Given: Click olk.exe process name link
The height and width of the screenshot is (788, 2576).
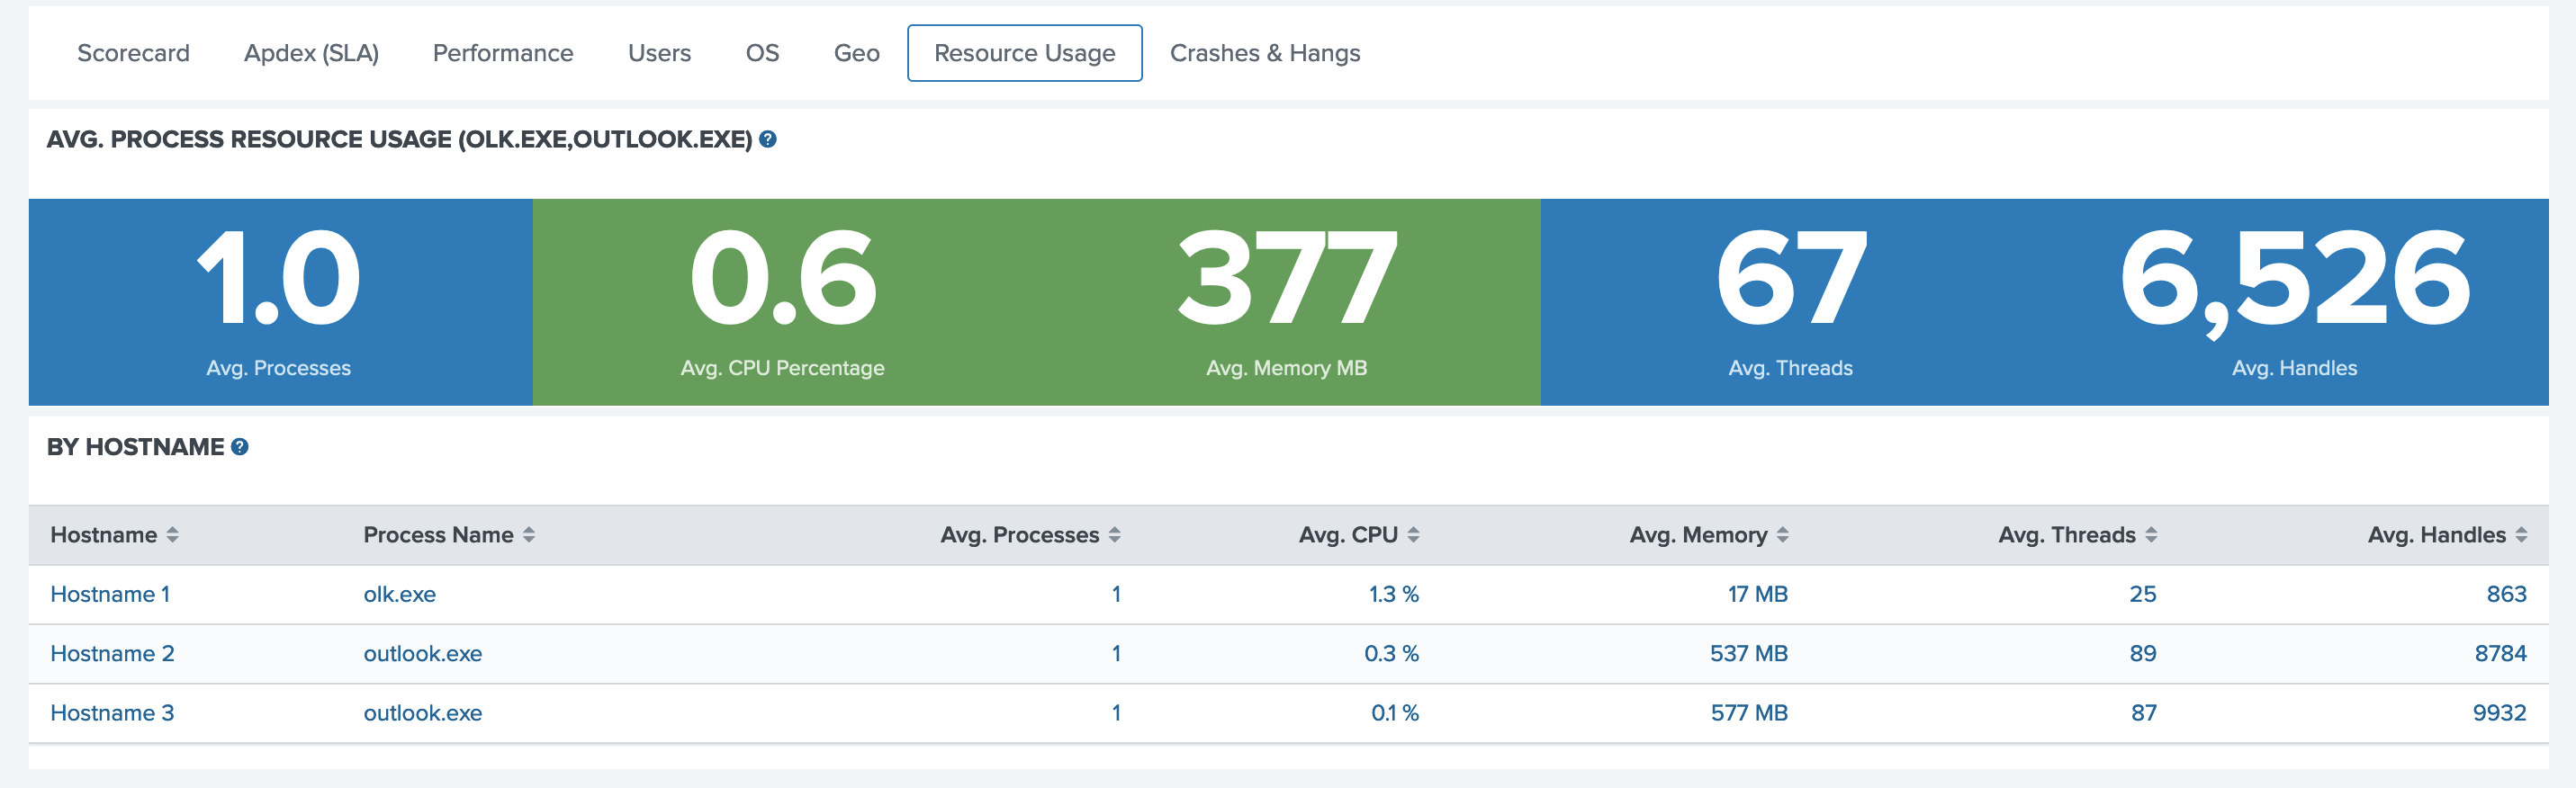Looking at the screenshot, I should [399, 594].
